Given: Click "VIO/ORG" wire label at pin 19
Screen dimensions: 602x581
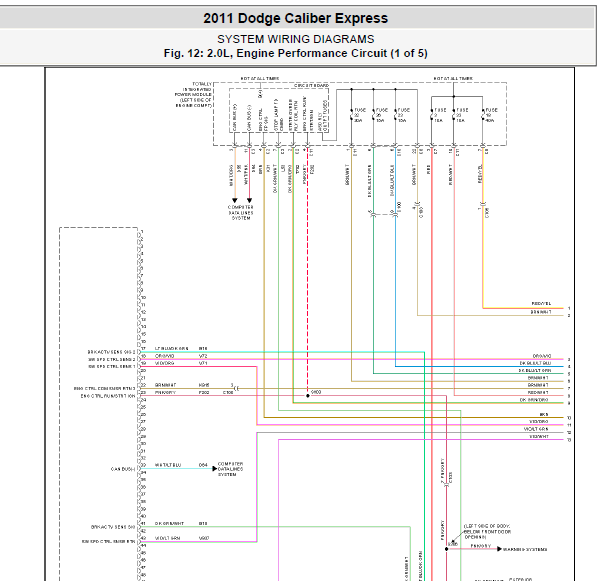Looking at the screenshot, I should [x=164, y=363].
